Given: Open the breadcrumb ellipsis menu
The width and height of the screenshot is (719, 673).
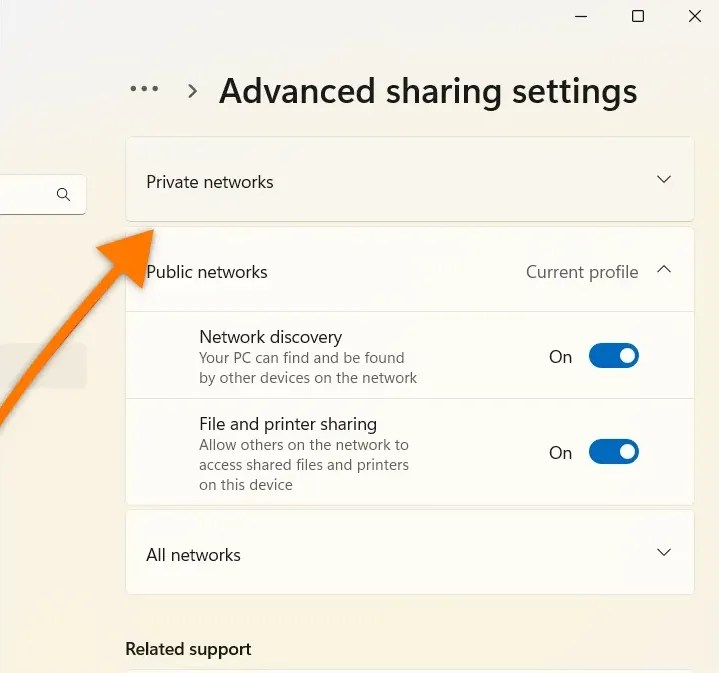Looking at the screenshot, I should point(144,88).
